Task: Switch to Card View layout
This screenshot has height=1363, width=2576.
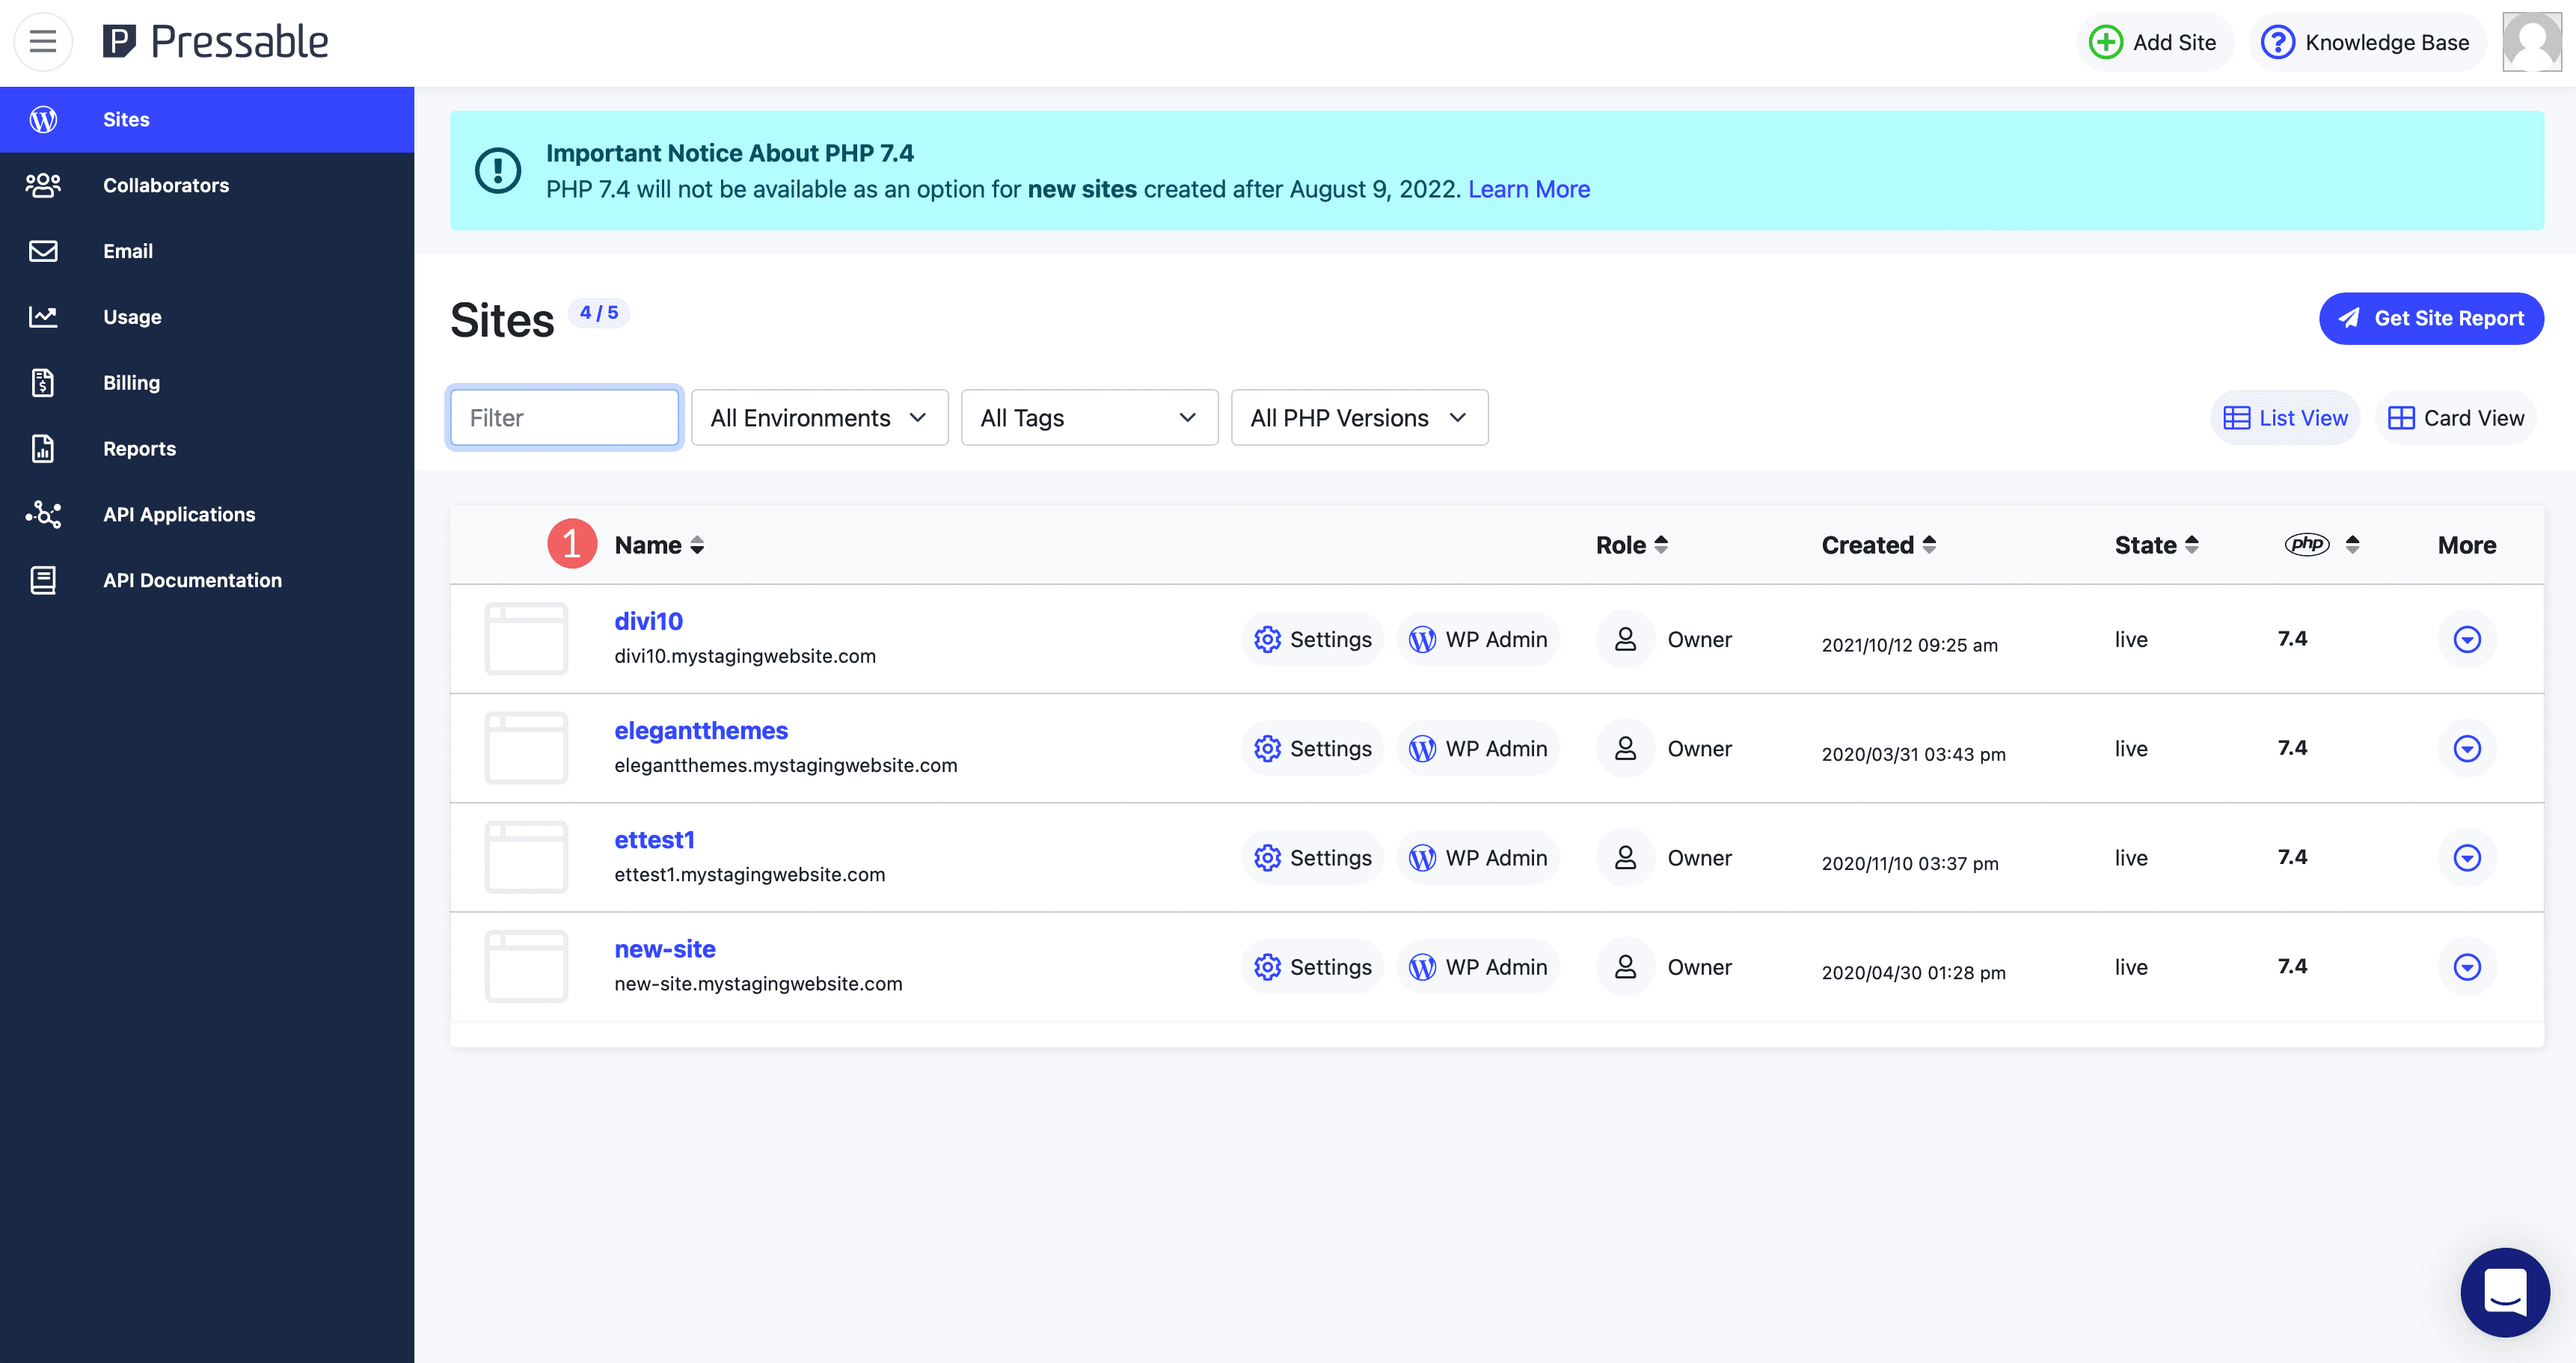Action: click(x=2453, y=416)
